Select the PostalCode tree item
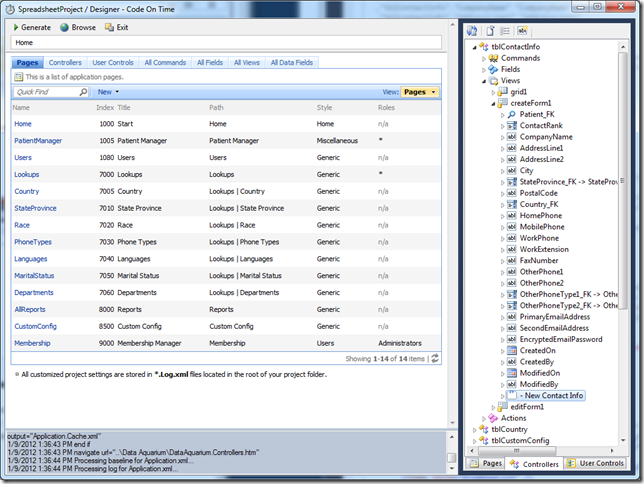644x484 pixels. click(x=538, y=193)
